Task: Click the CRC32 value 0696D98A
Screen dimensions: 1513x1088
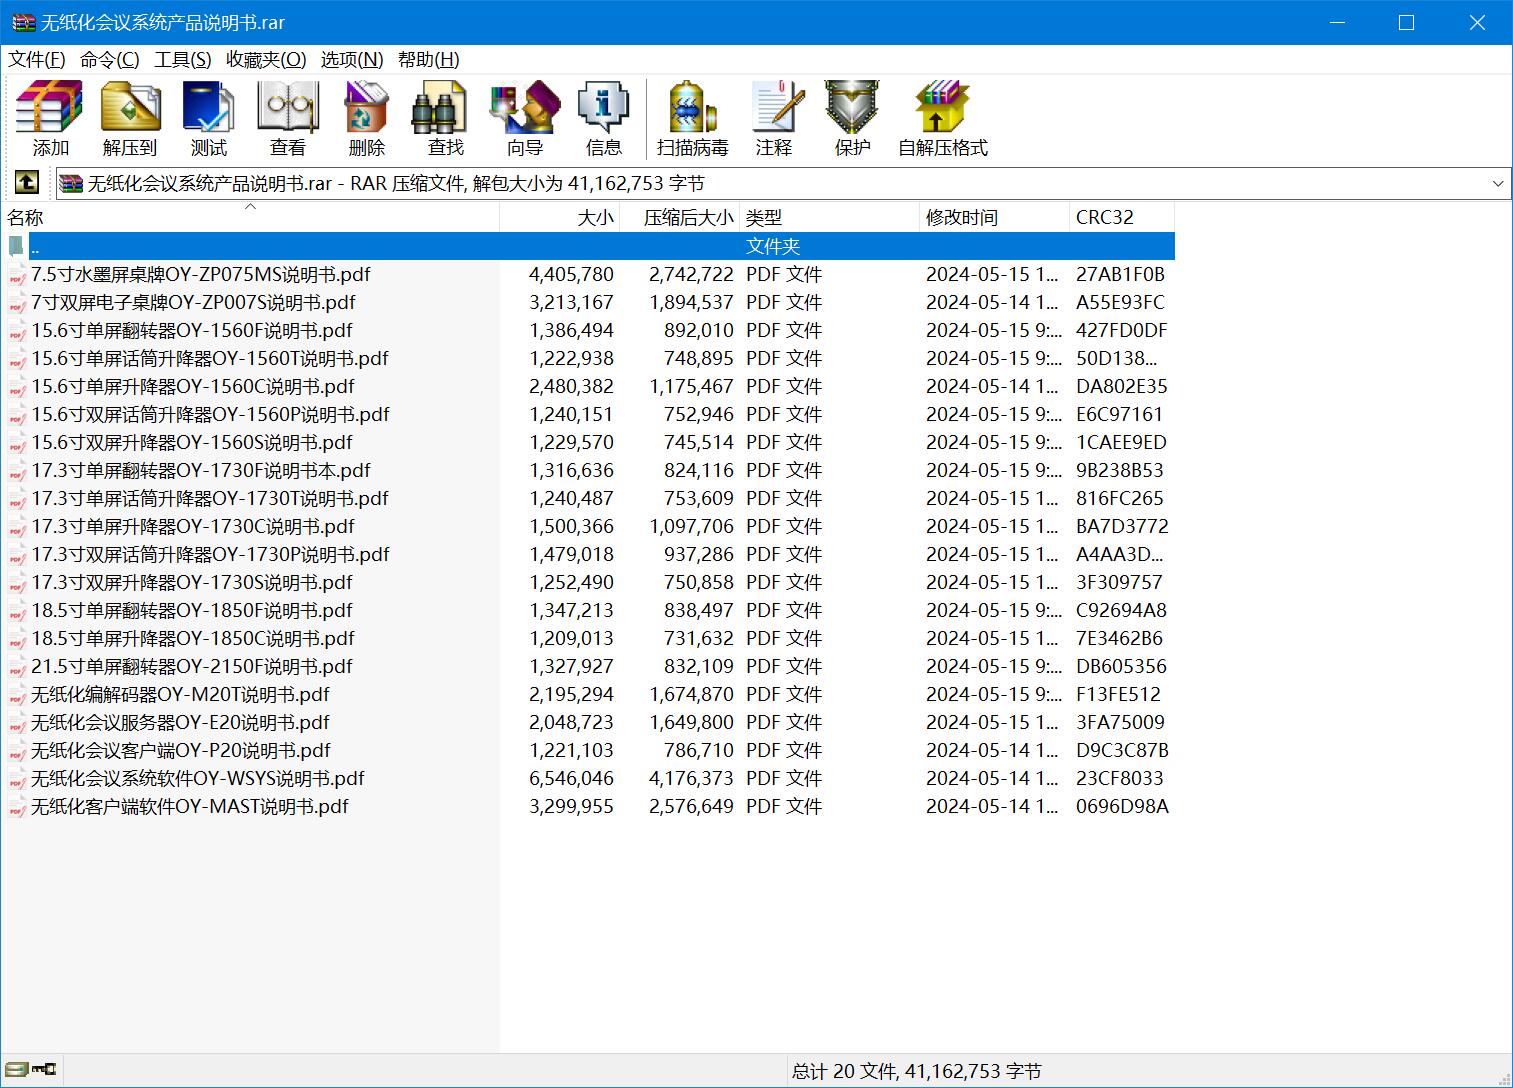Action: 1122,807
